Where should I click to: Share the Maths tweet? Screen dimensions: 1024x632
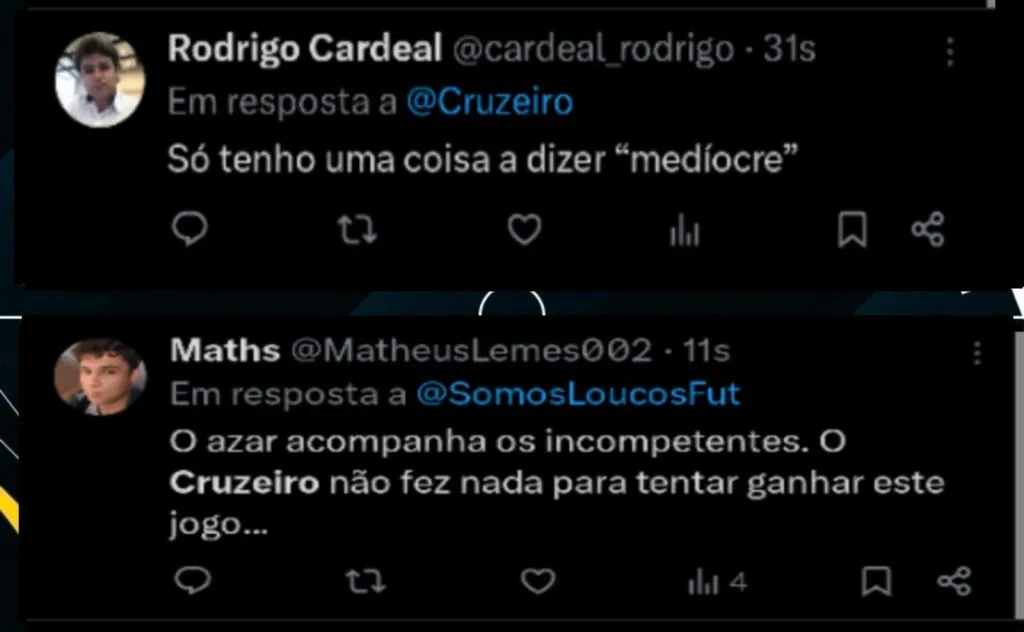(954, 580)
